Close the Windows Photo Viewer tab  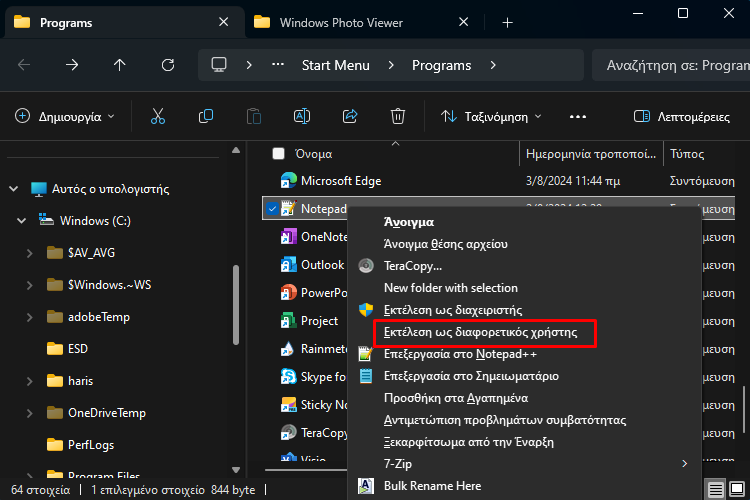[x=463, y=22]
